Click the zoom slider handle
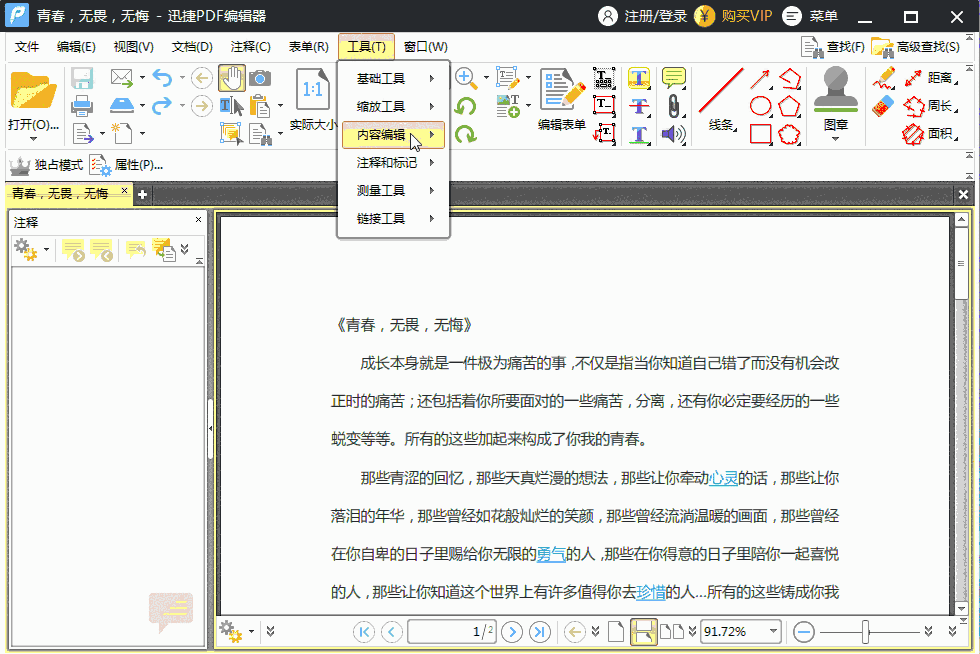 tap(866, 631)
